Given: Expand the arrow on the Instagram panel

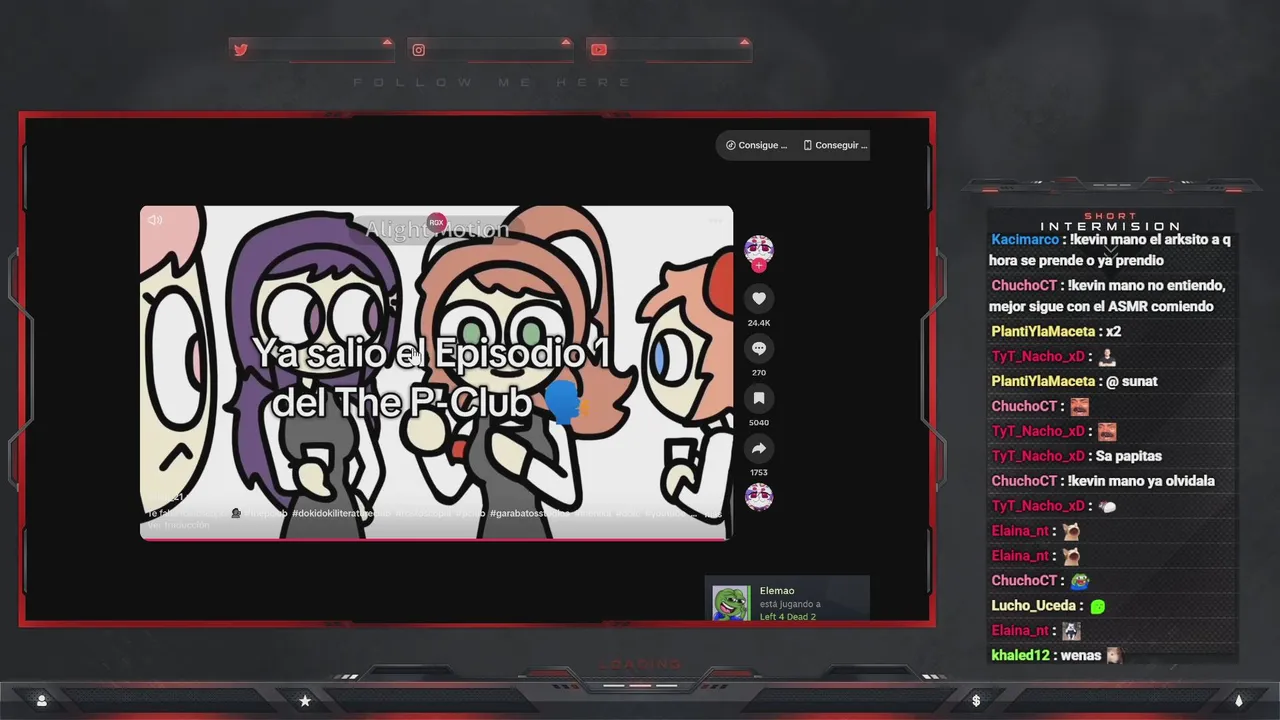Looking at the screenshot, I should (x=566, y=42).
